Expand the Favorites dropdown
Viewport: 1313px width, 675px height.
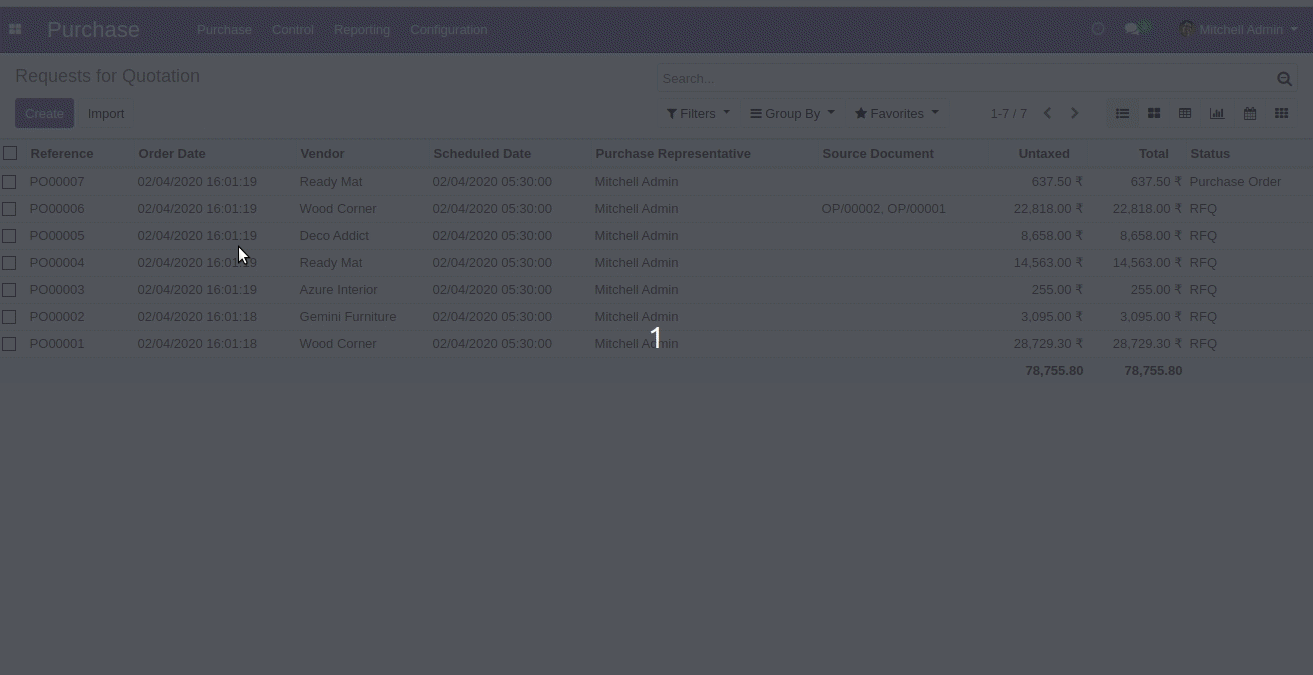pyautogui.click(x=896, y=114)
